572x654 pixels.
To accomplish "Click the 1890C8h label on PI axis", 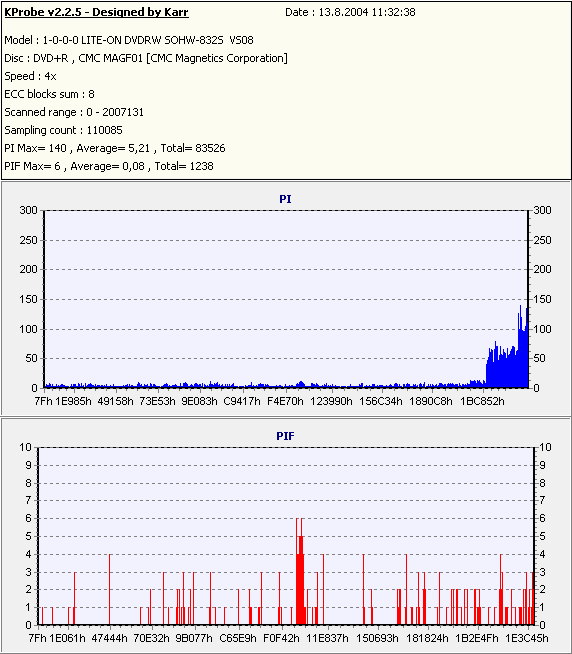I will coord(431,401).
